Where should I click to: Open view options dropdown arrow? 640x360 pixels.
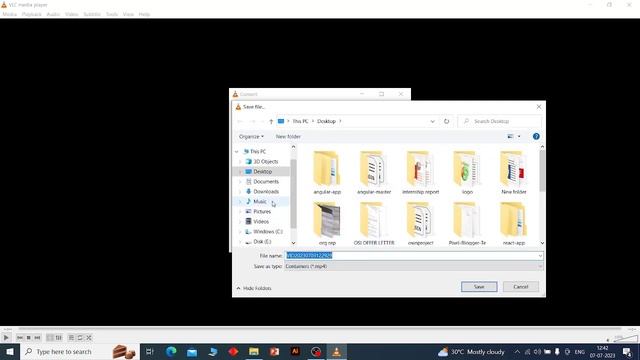(519, 136)
